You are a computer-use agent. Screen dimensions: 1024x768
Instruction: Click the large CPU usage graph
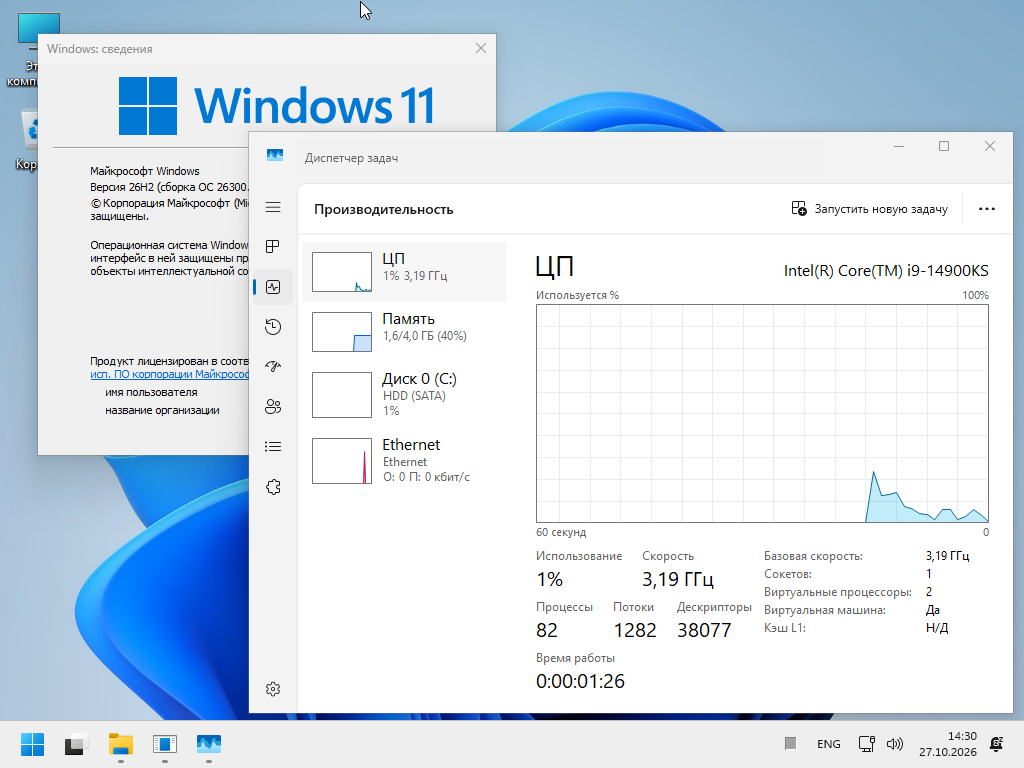pos(762,413)
